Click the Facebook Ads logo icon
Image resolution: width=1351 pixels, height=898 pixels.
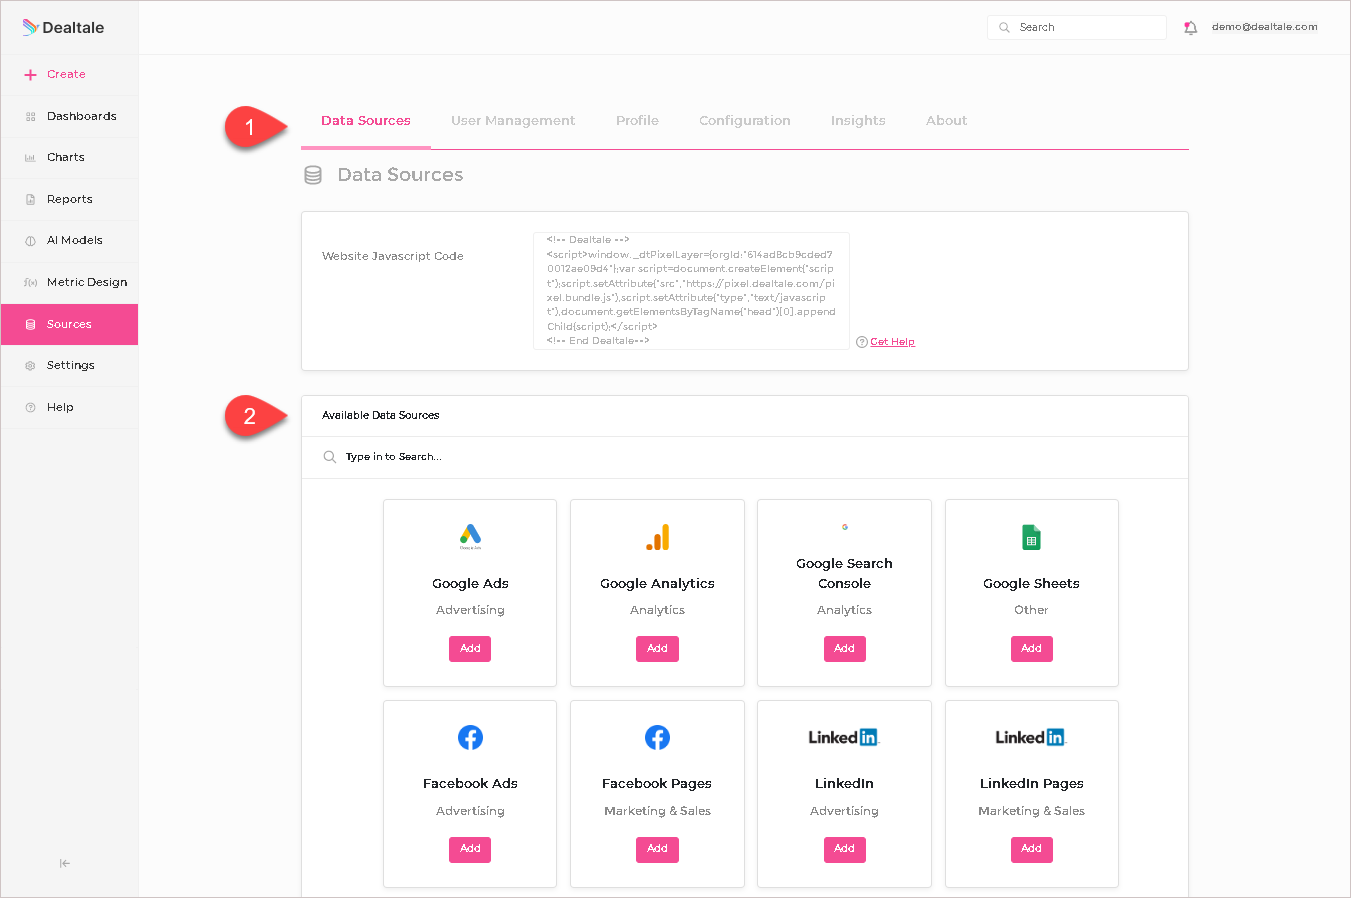pos(470,738)
